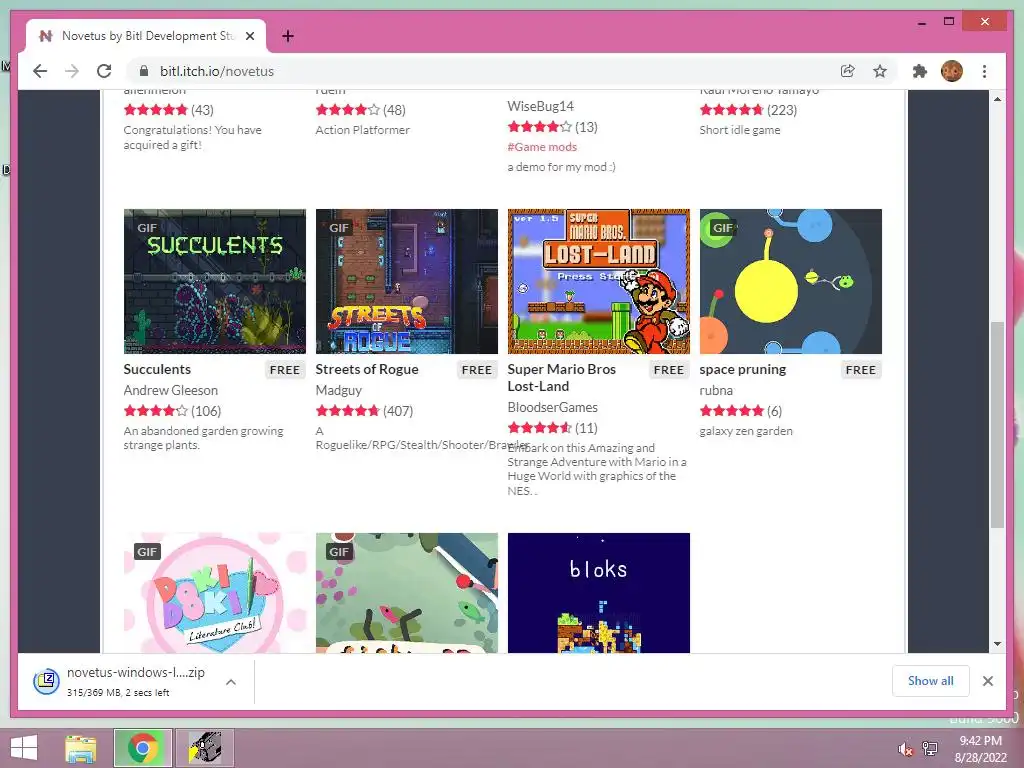The image size is (1024, 768).
Task: Open the Succulents game thumbnail
Action: [x=215, y=281]
